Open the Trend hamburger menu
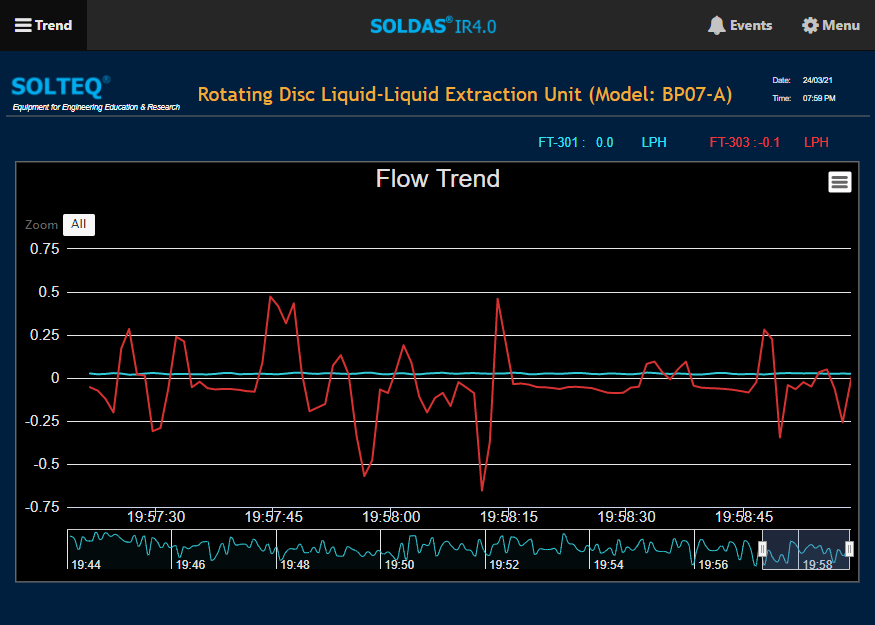The height and width of the screenshot is (625, 875). (43, 25)
